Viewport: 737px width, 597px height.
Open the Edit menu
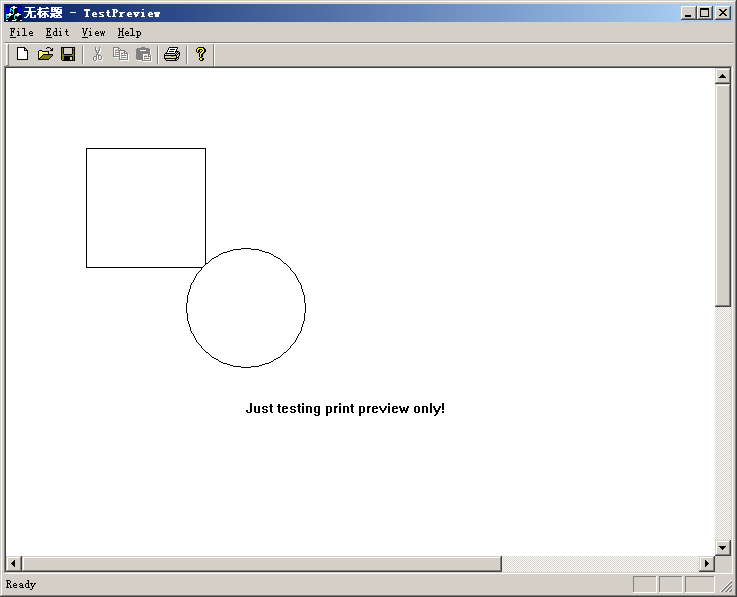pos(57,32)
